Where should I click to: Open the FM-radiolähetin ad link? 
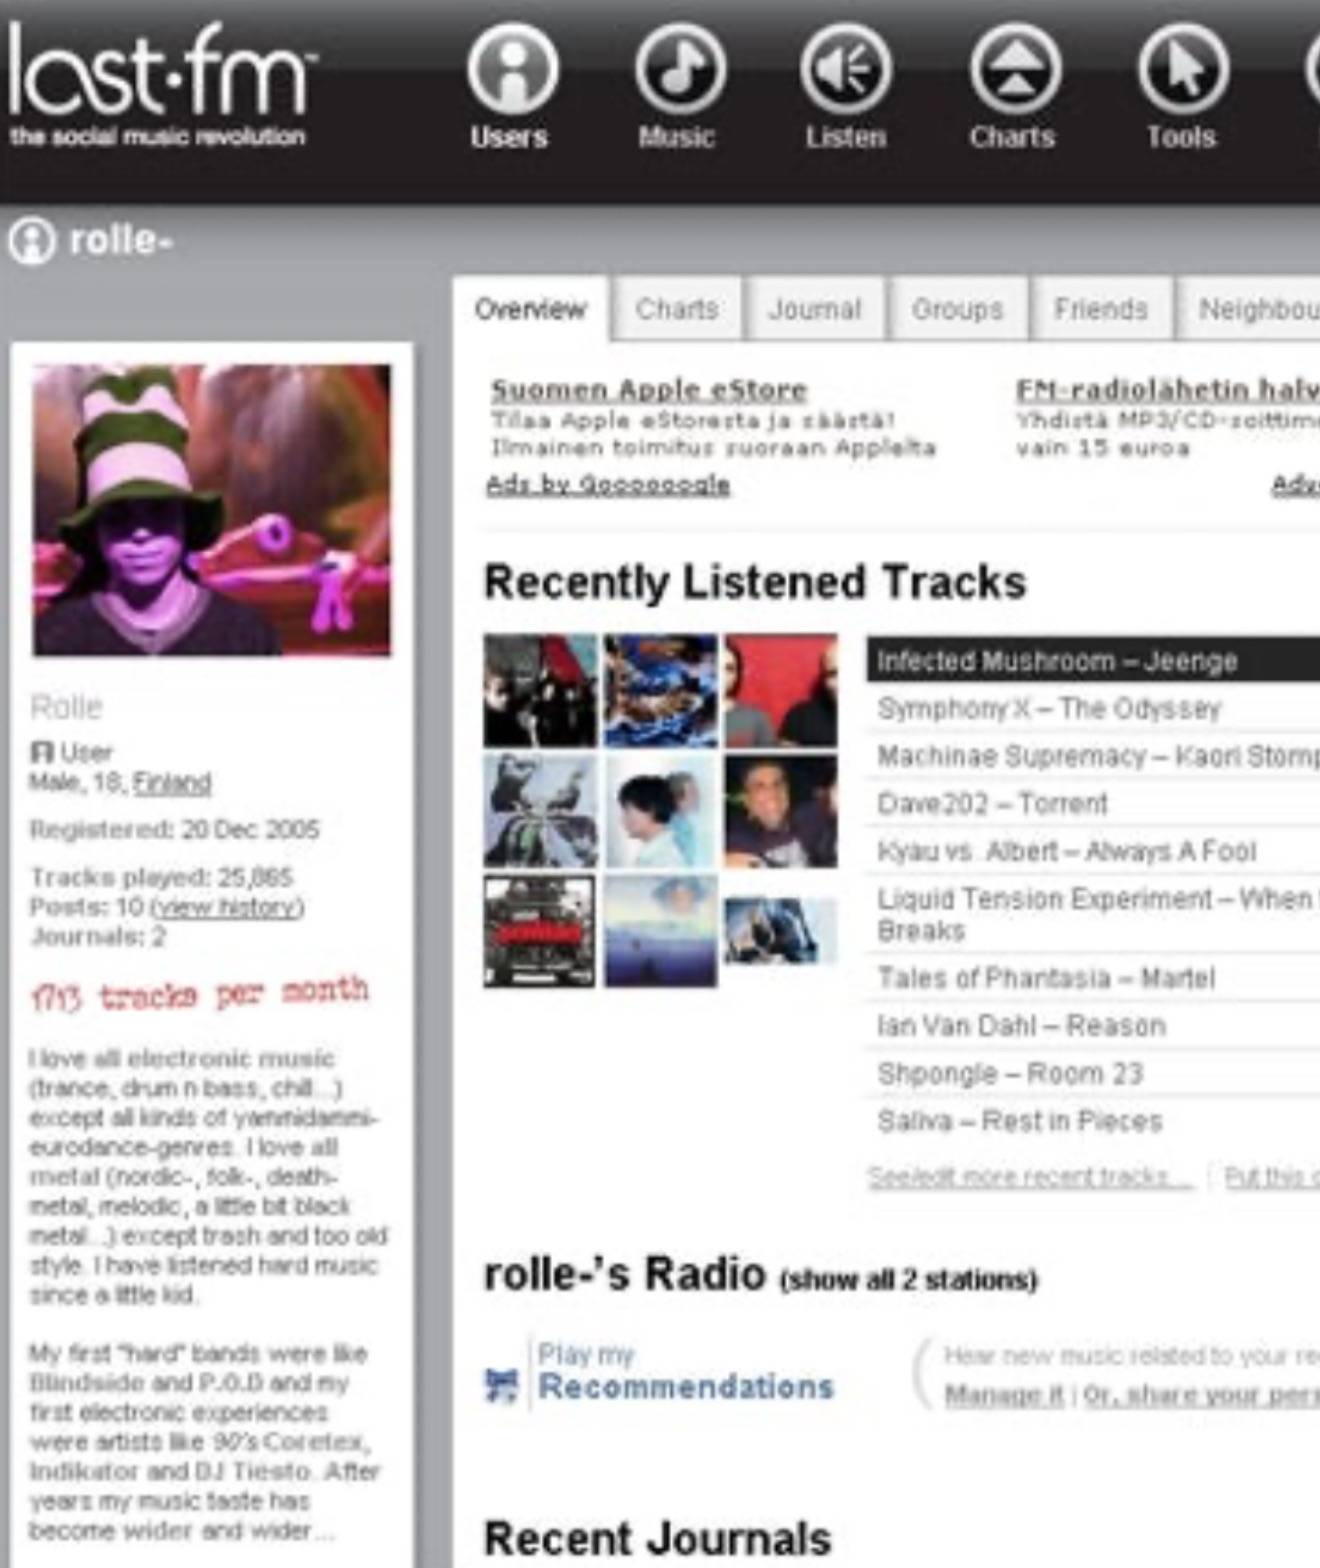1167,389
